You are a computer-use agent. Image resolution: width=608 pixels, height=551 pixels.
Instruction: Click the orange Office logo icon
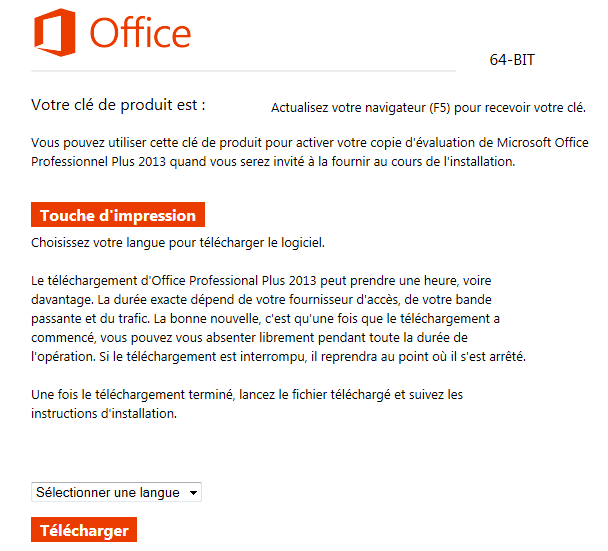(55, 34)
